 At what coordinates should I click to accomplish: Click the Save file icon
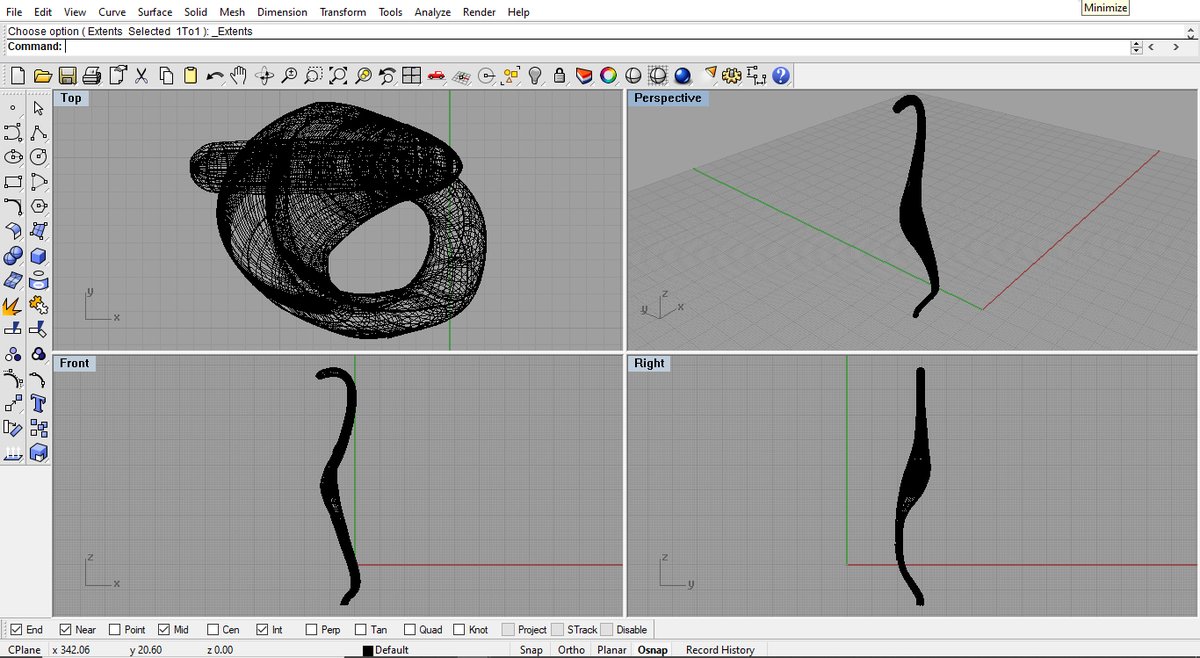pos(67,76)
